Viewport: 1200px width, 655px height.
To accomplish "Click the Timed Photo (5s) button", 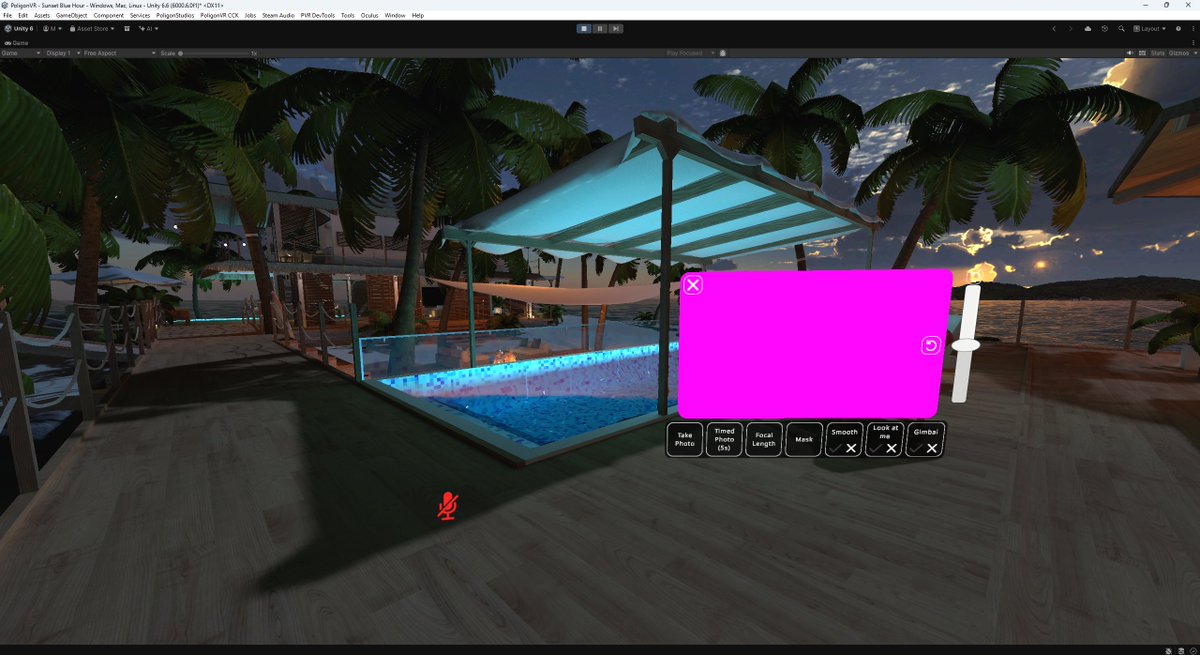I will pyautogui.click(x=725, y=439).
